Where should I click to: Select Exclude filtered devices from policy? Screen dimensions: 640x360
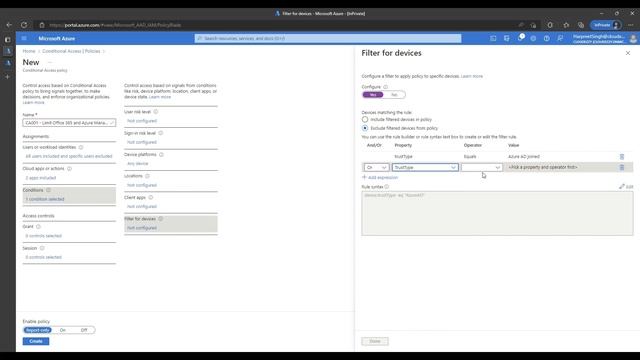[x=365, y=128]
